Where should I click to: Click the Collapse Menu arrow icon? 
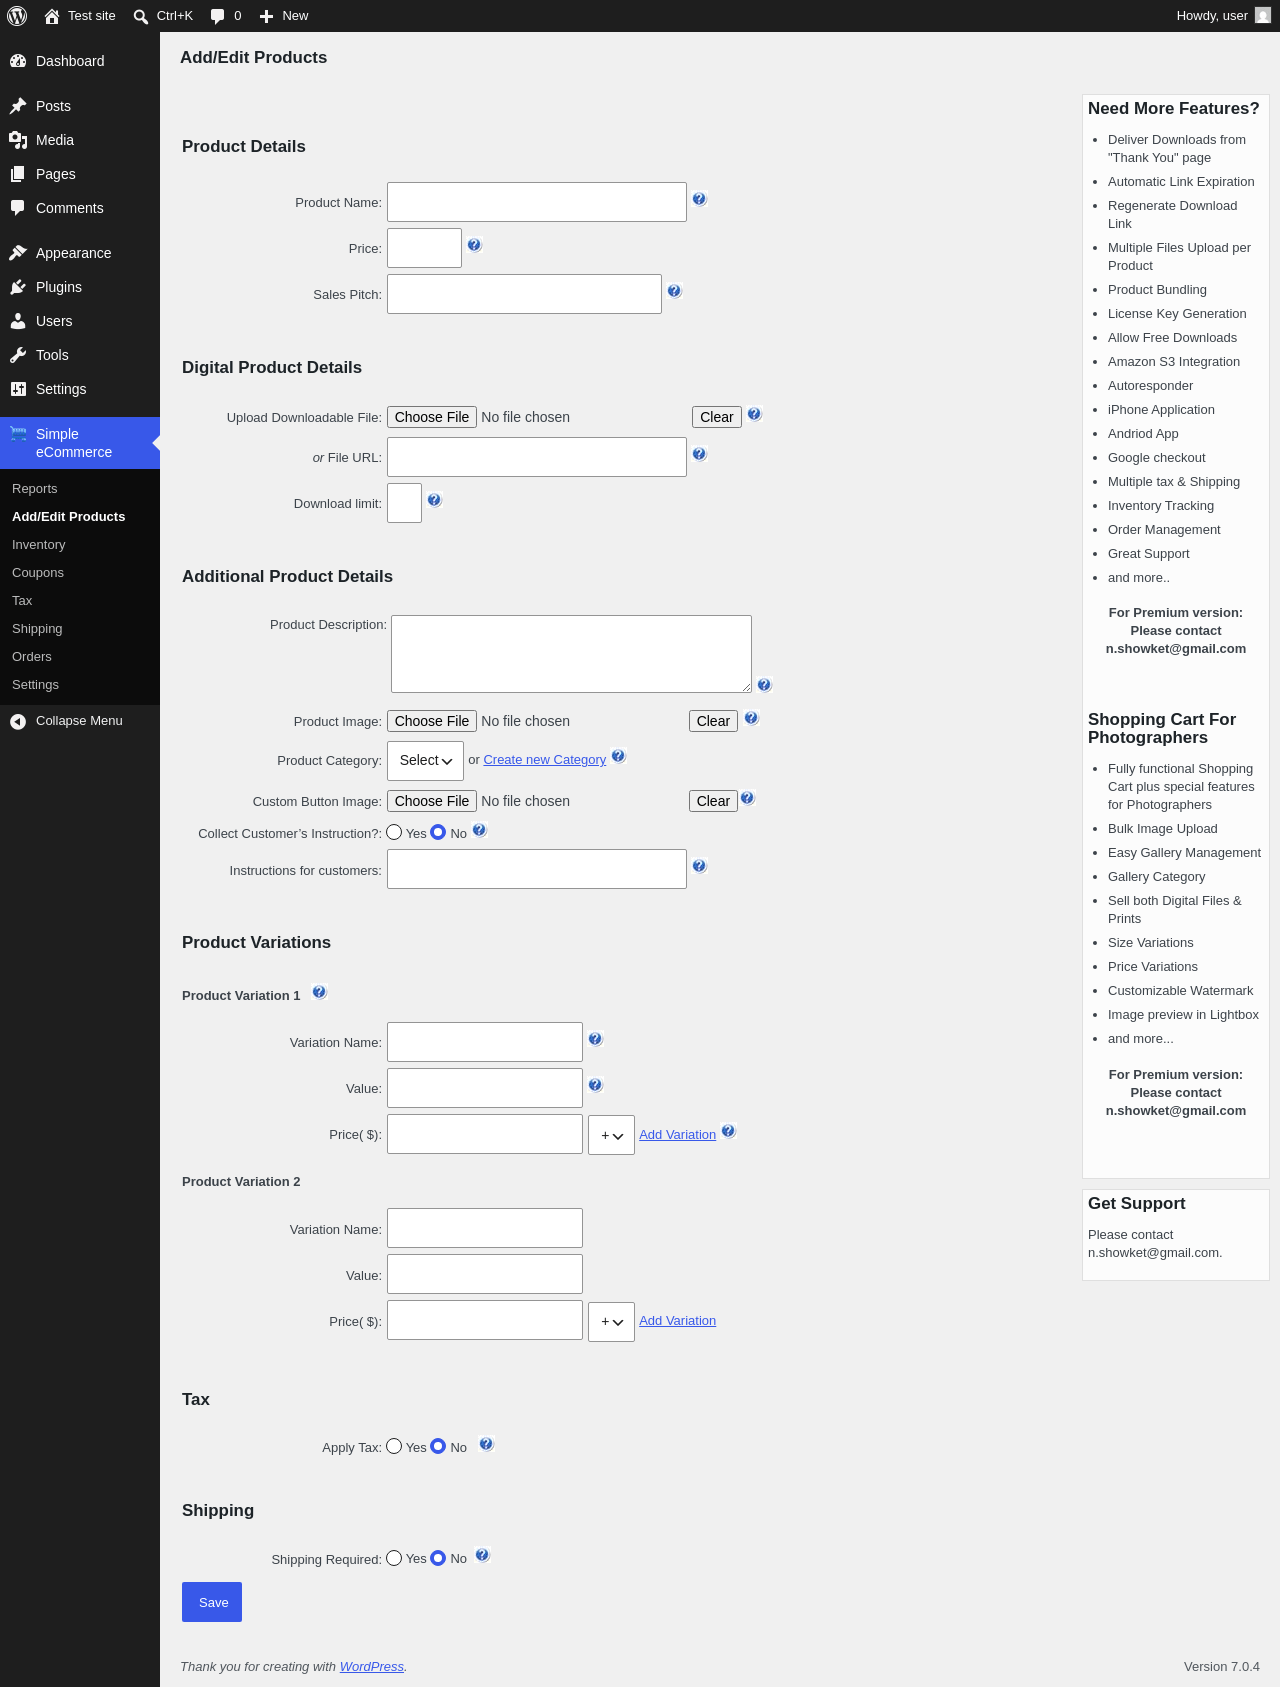(18, 721)
